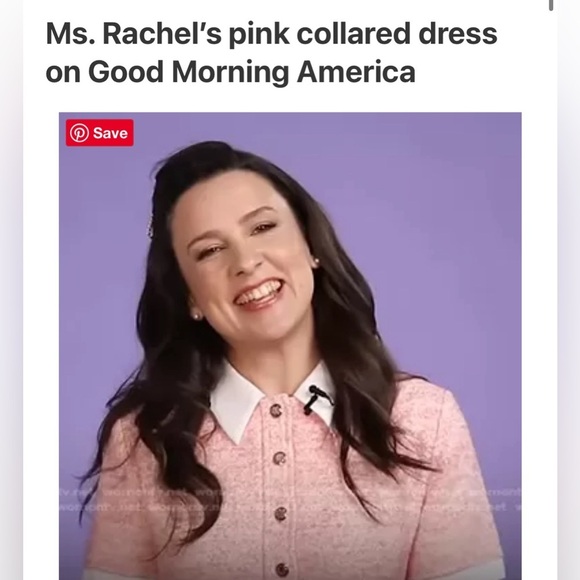580x580 pixels.
Task: Click the pearl earring near the jaw
Action: [196, 316]
